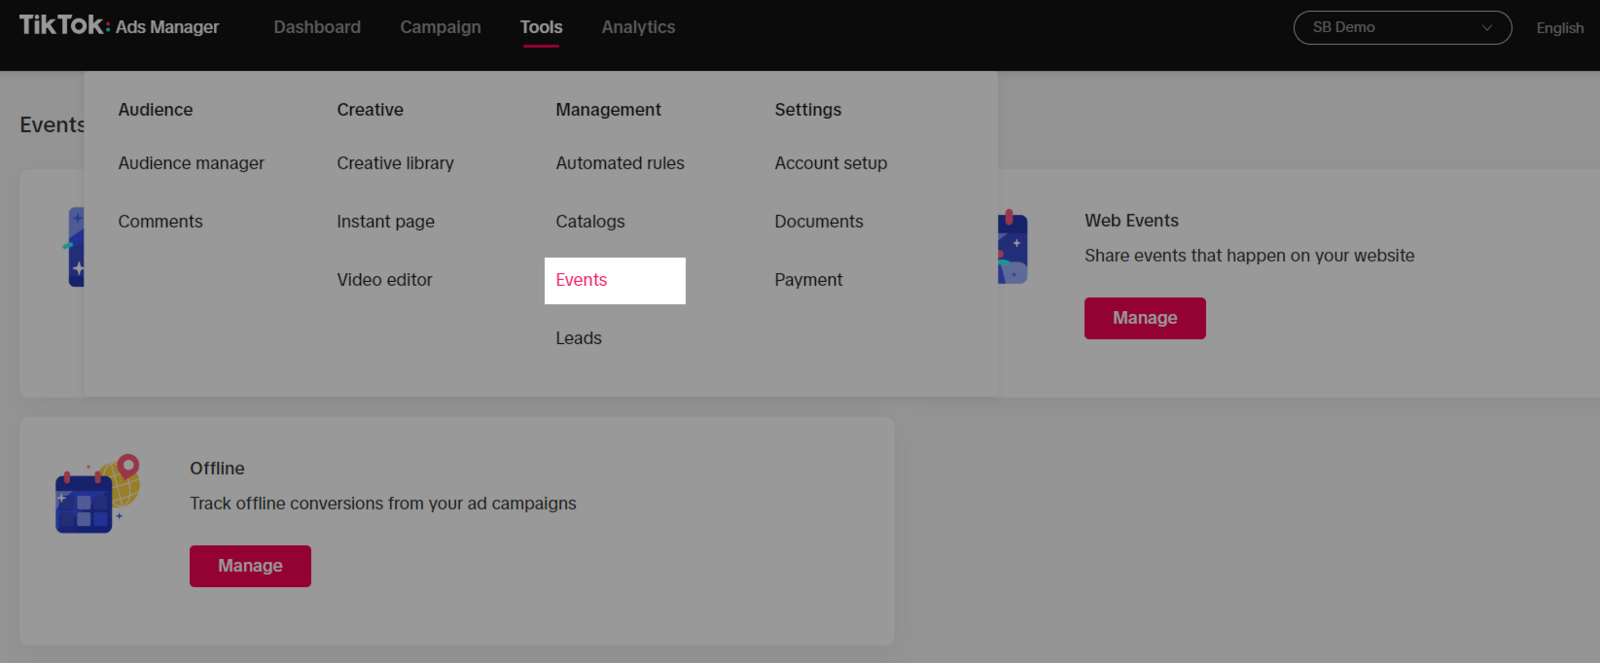
Task: Open the Analytics tab
Action: point(638,27)
